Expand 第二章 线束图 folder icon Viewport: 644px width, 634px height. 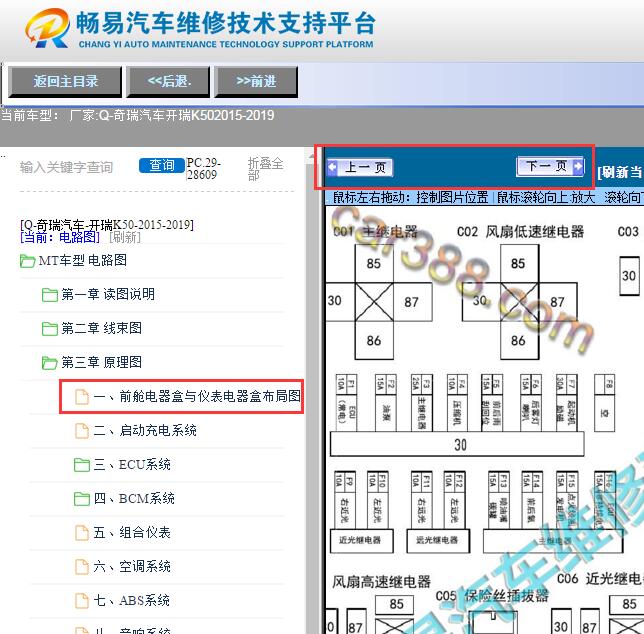coord(50,329)
